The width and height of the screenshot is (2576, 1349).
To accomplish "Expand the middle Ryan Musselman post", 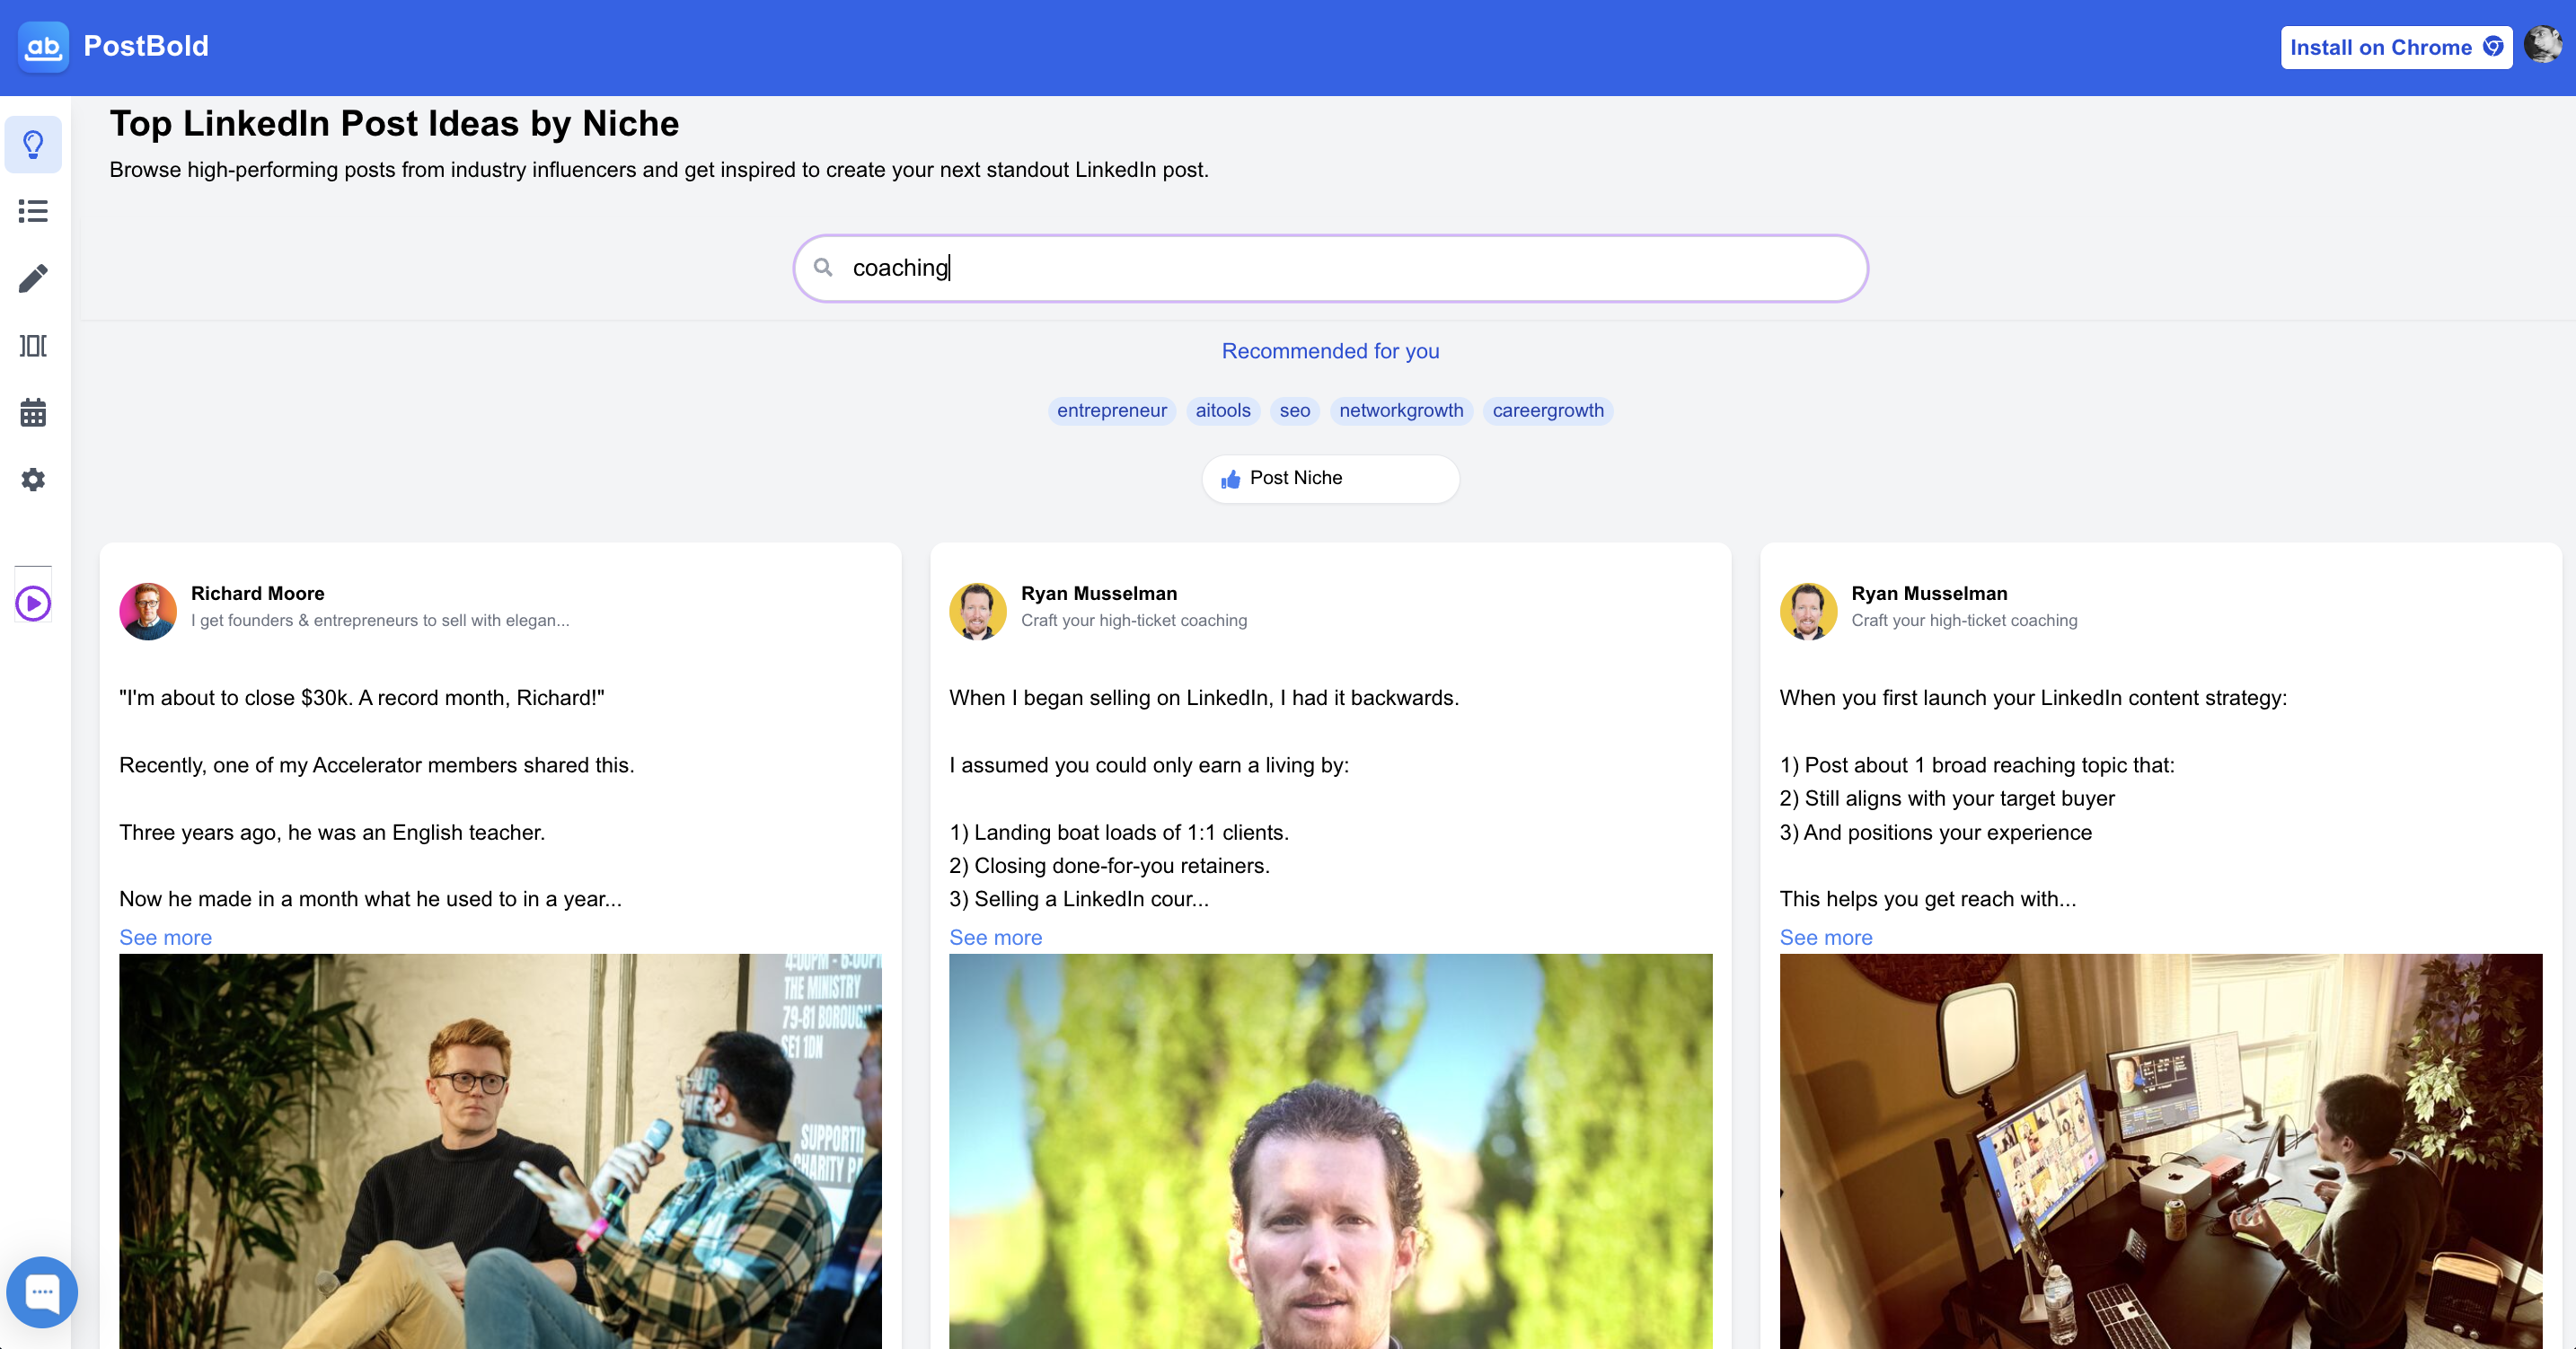I will [x=995, y=937].
